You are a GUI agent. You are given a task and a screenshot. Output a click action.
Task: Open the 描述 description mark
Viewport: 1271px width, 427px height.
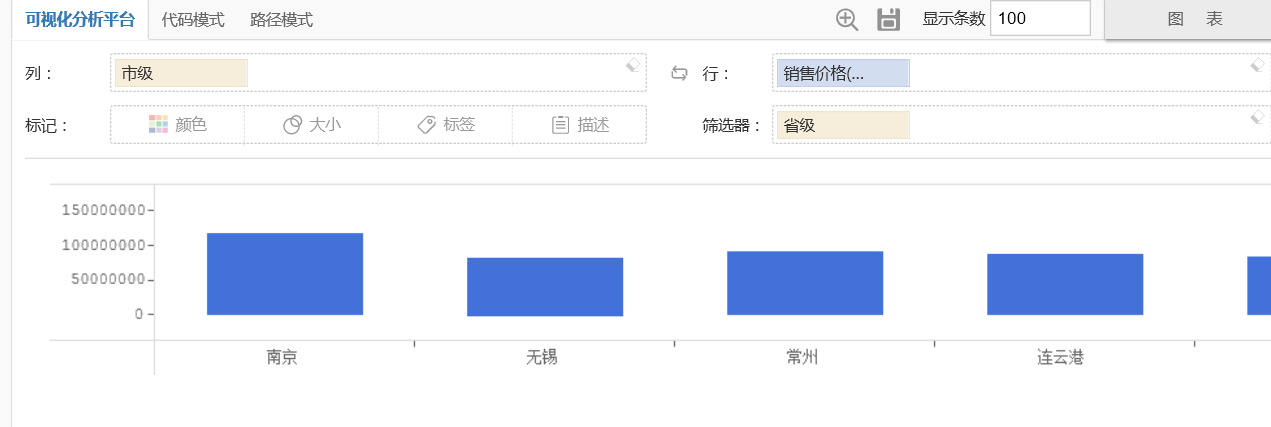pyautogui.click(x=579, y=125)
